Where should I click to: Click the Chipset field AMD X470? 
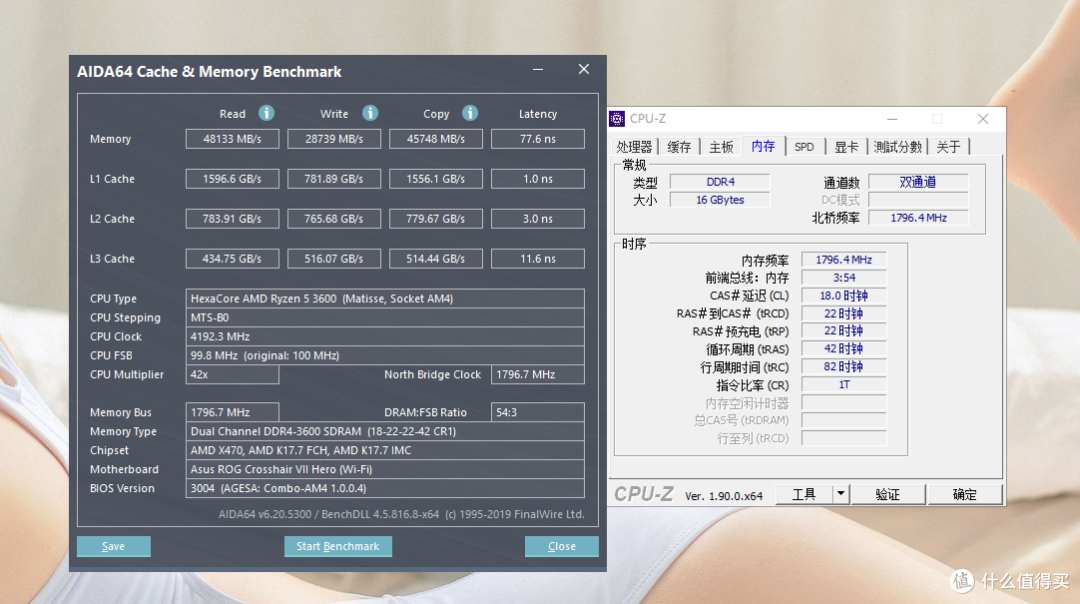[385, 450]
